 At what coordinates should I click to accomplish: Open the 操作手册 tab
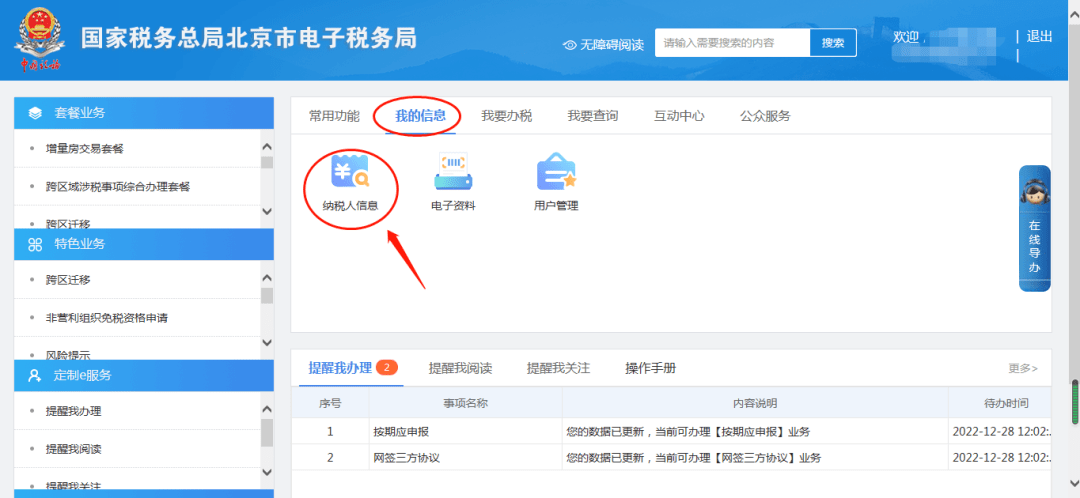pyautogui.click(x=650, y=368)
